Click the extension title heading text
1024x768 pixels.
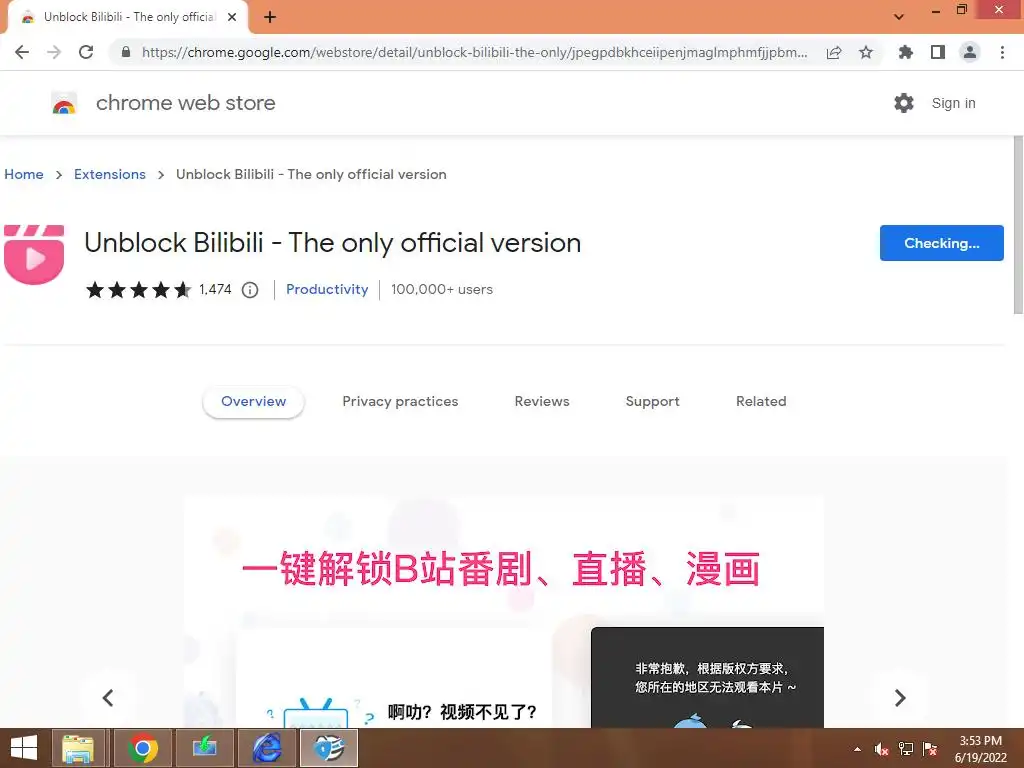(x=332, y=243)
